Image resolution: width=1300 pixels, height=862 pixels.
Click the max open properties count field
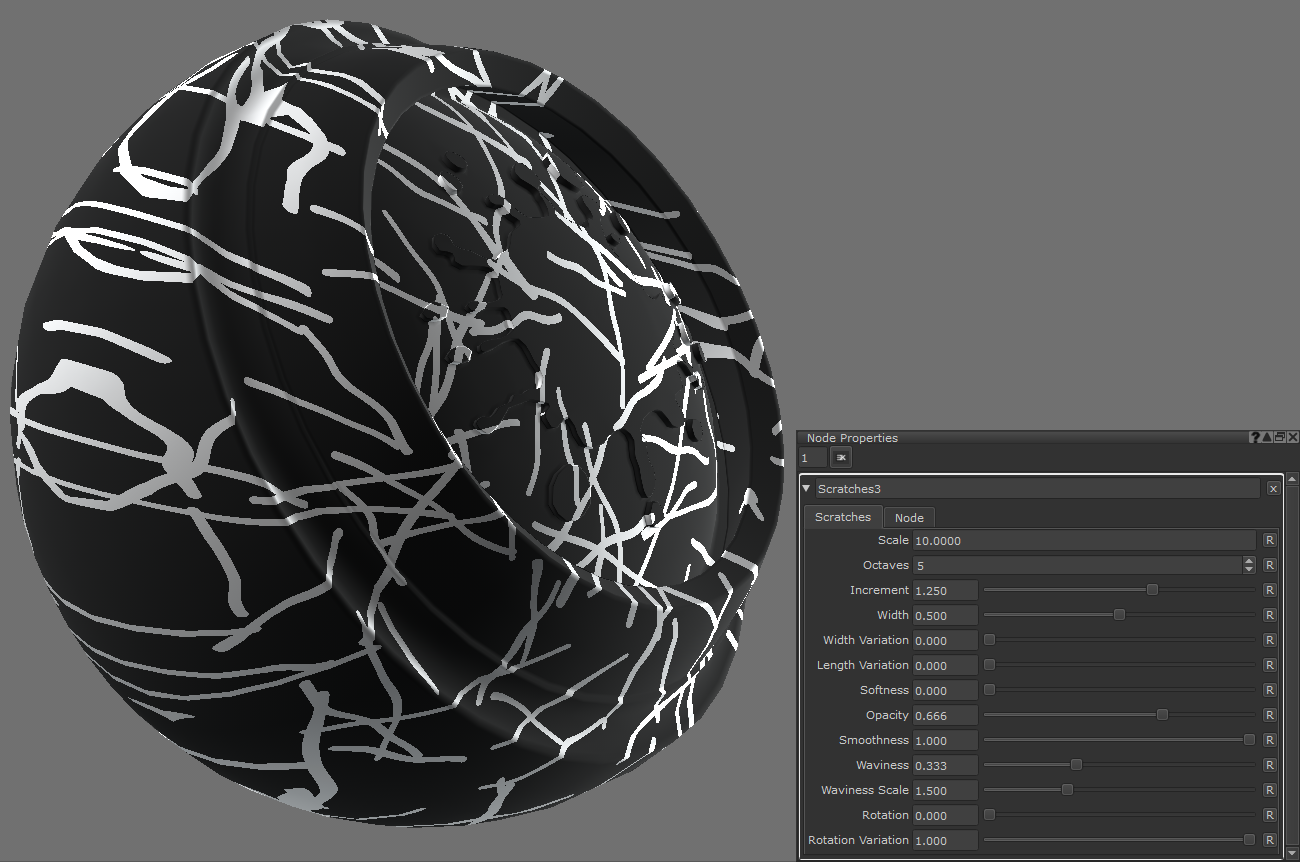813,458
